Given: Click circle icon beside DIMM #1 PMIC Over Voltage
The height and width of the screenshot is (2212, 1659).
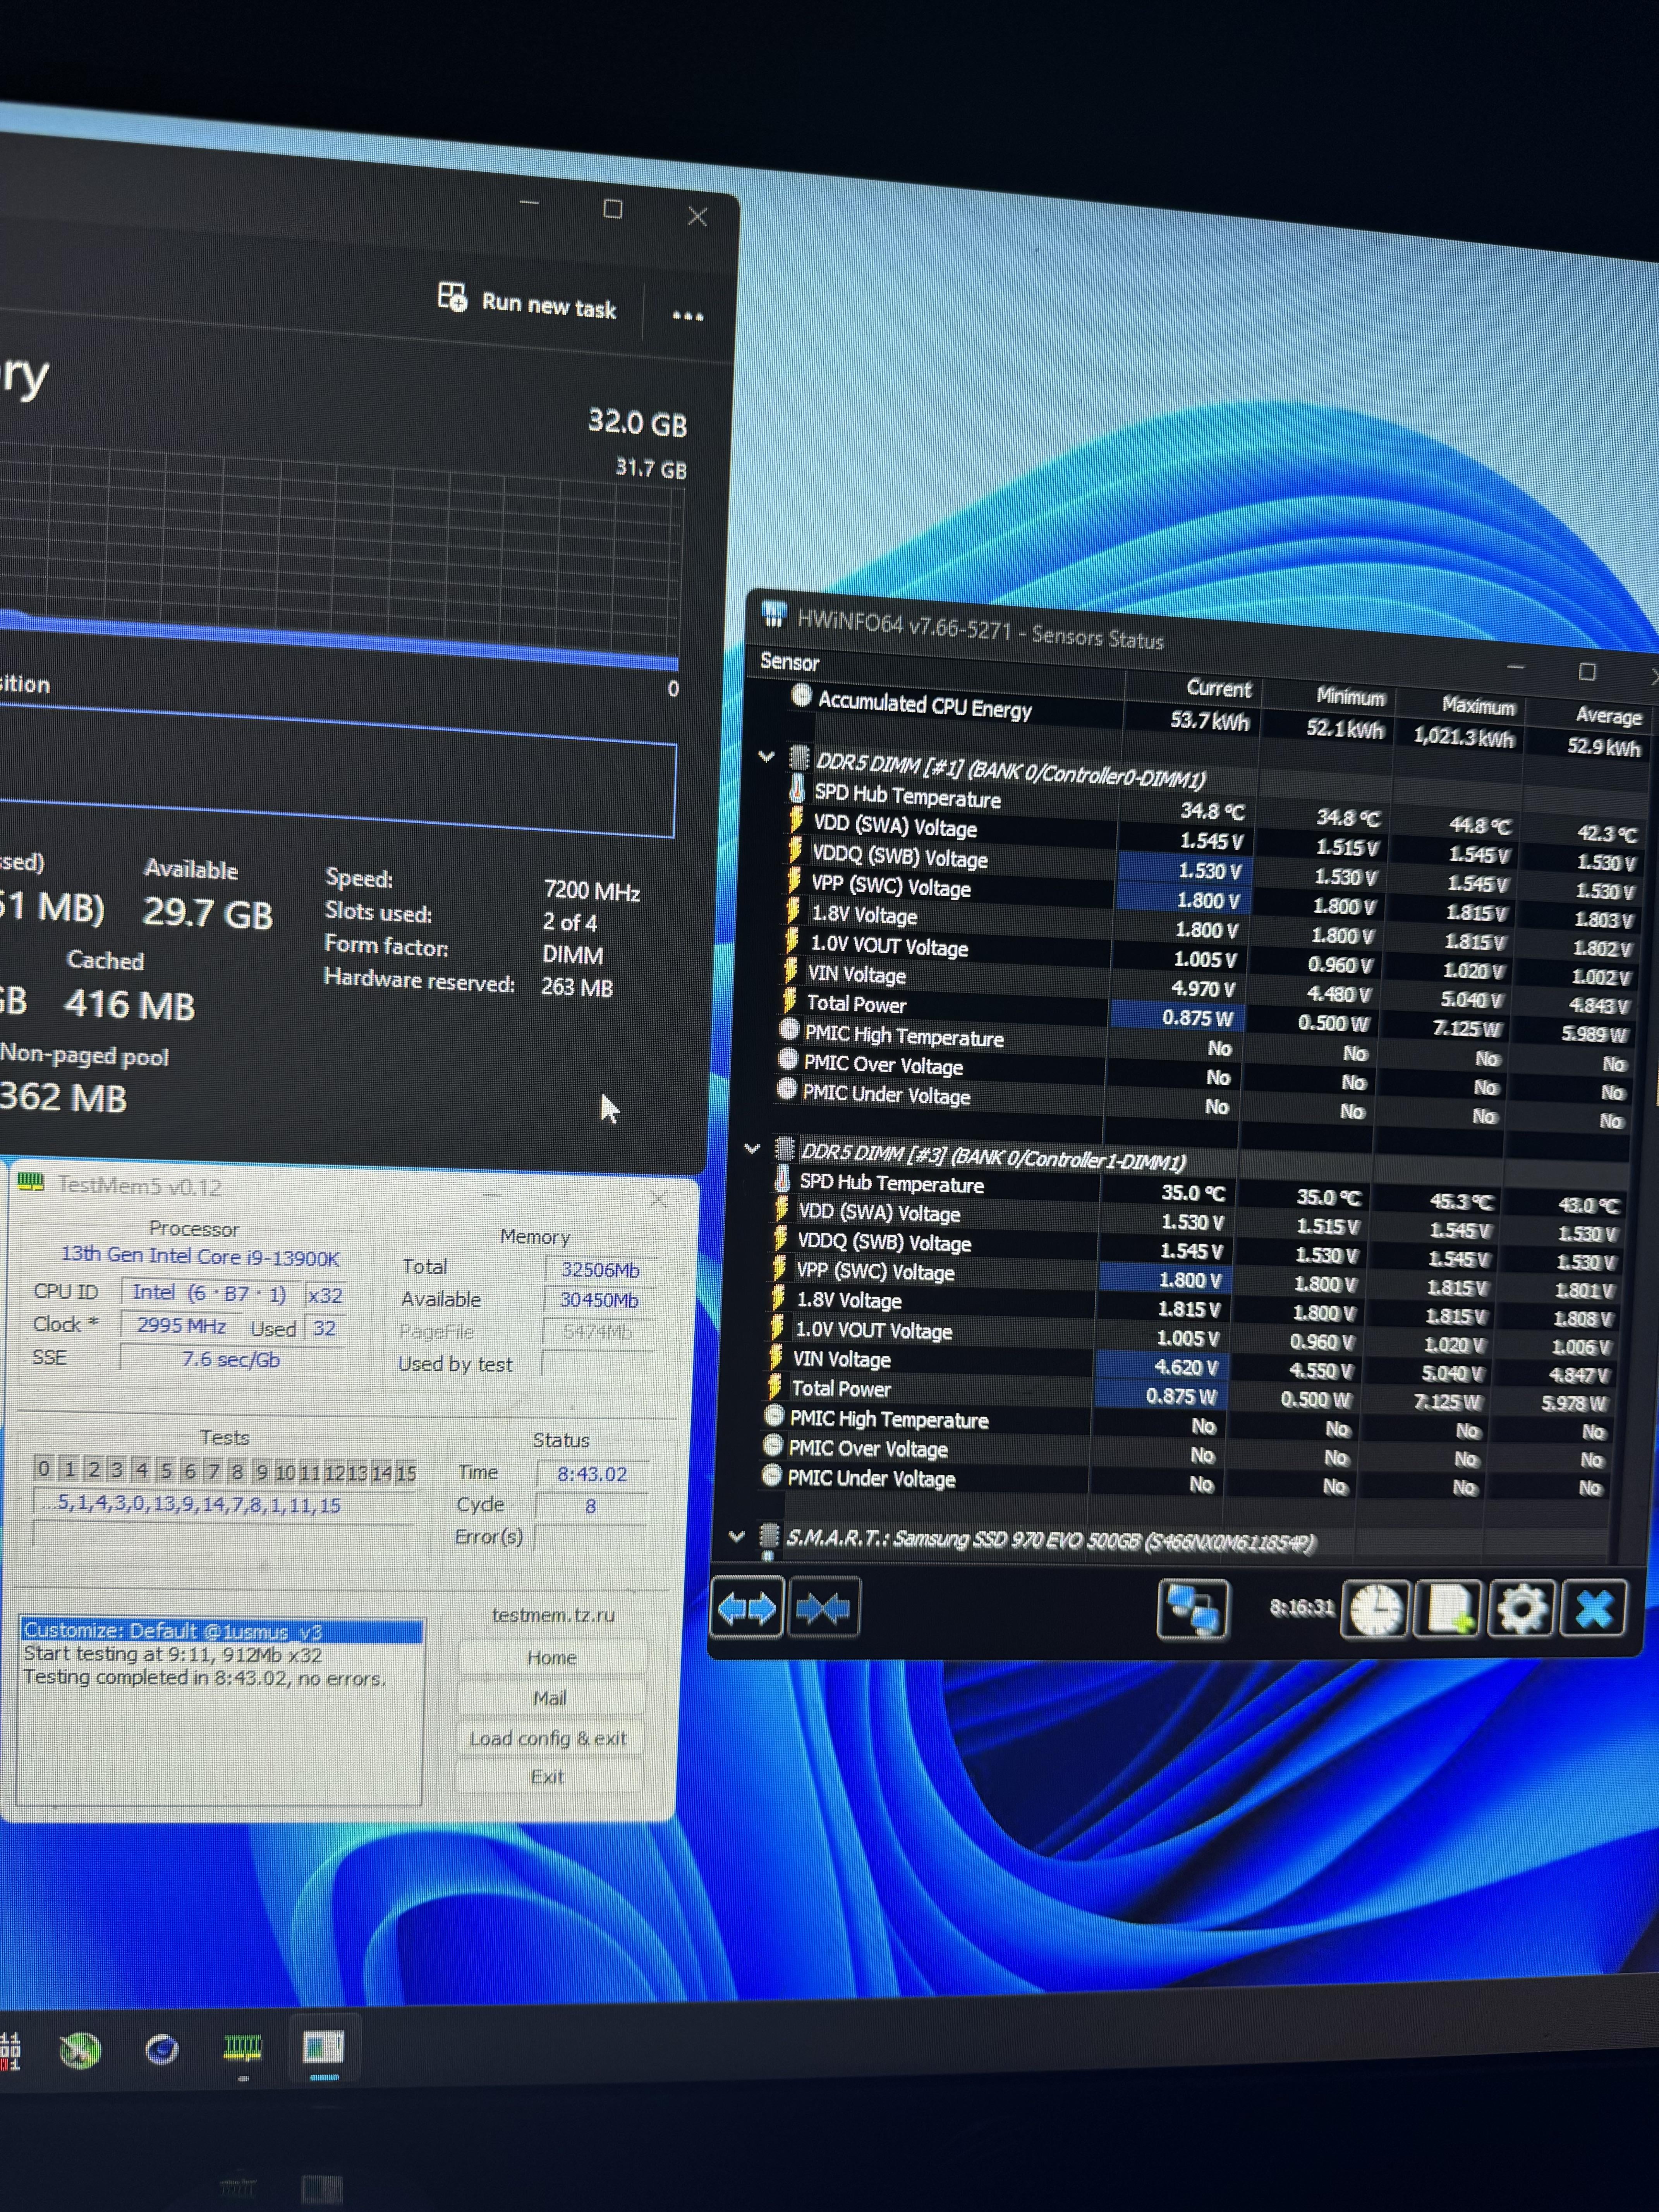Looking at the screenshot, I should point(788,1060).
